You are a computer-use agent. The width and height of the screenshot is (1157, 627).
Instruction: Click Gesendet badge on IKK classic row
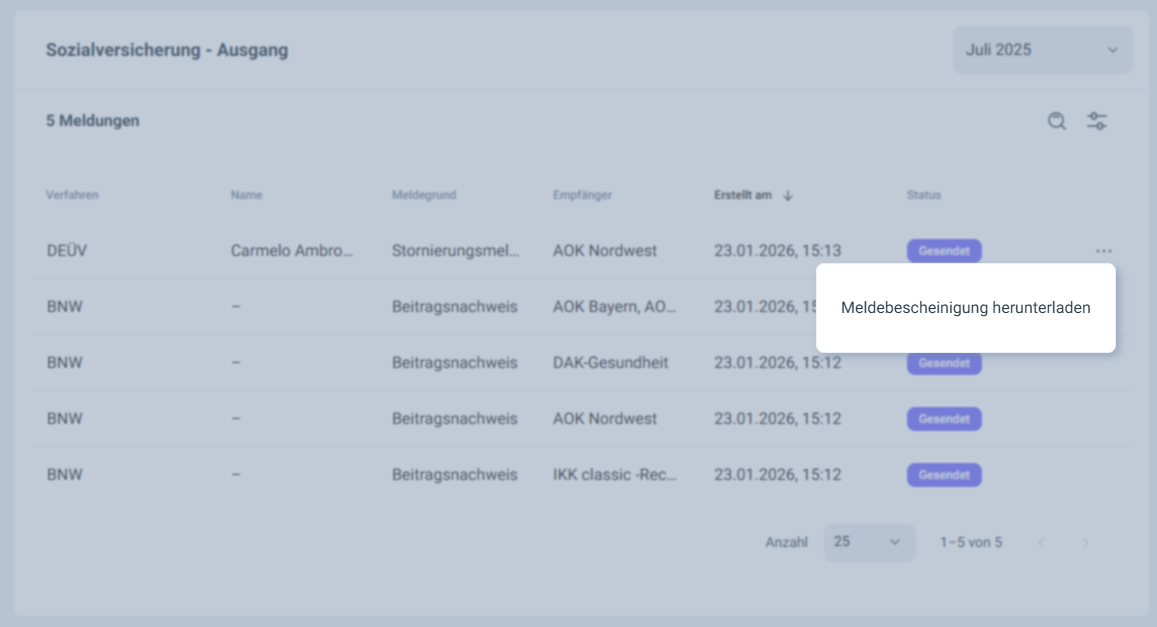pyautogui.click(x=944, y=475)
